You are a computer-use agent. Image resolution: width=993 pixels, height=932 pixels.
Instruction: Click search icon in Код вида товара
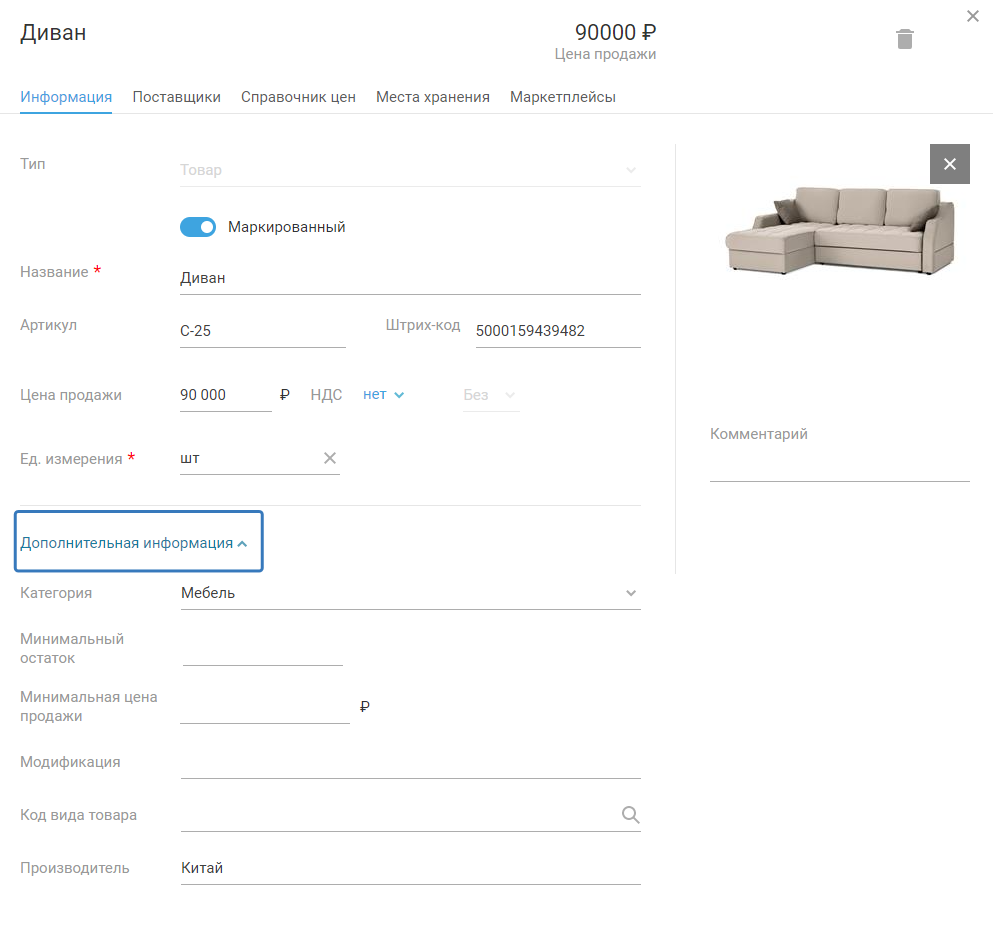click(630, 815)
